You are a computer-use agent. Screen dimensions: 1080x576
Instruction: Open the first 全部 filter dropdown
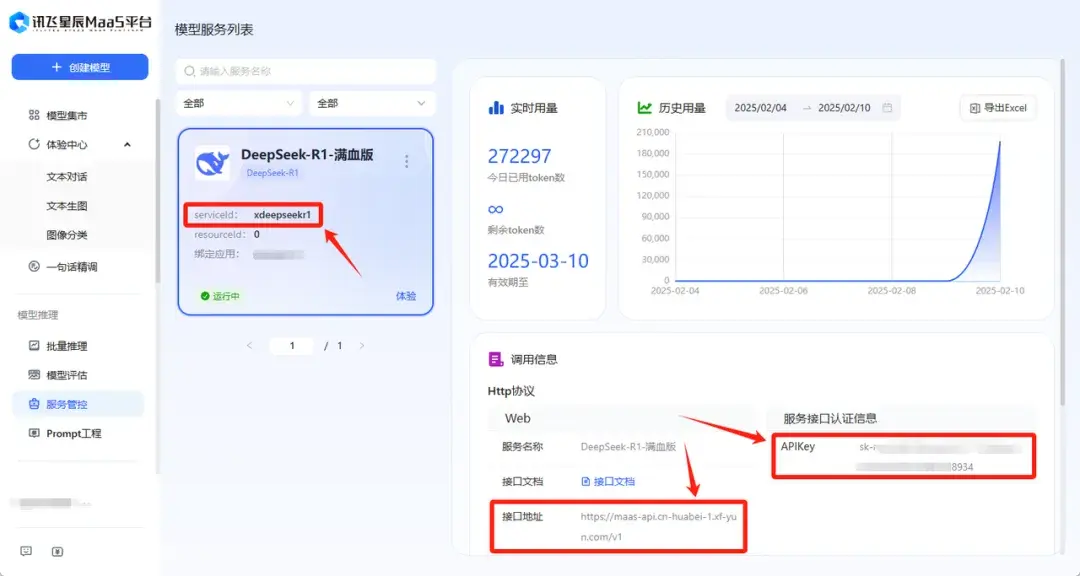(x=239, y=103)
